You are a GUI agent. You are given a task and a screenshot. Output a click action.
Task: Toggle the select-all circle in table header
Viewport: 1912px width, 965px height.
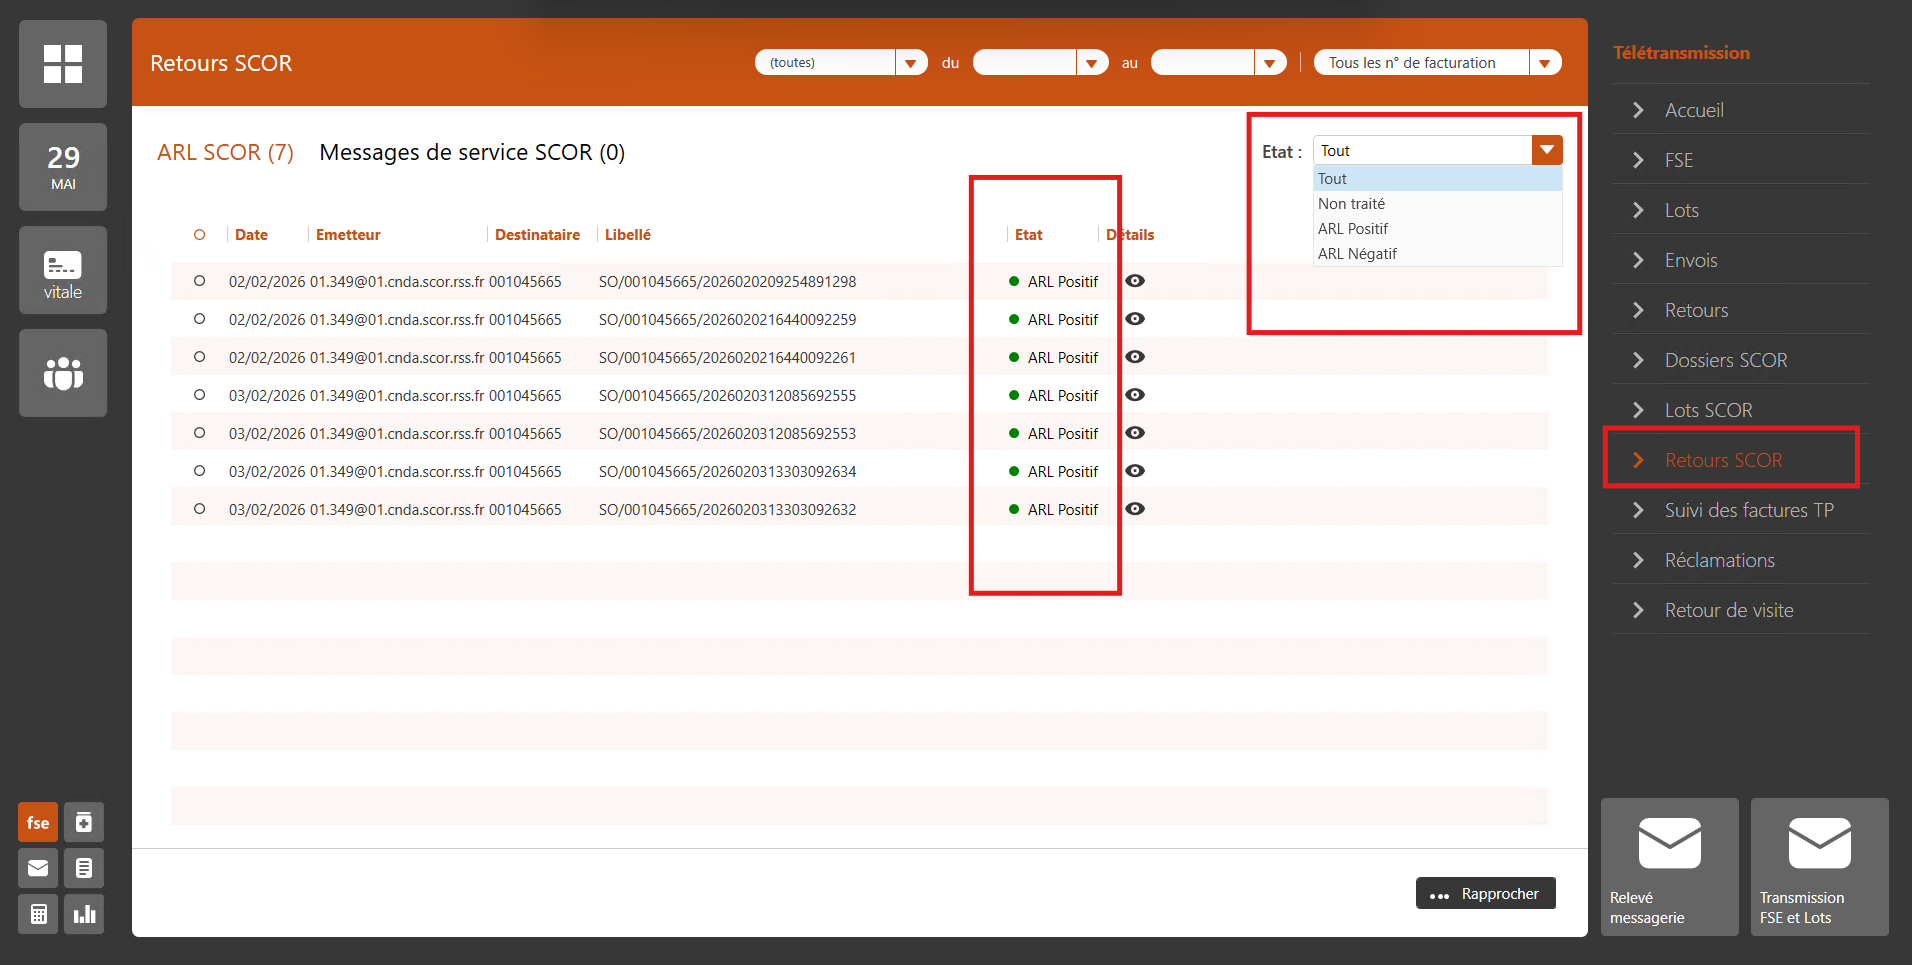[199, 235]
